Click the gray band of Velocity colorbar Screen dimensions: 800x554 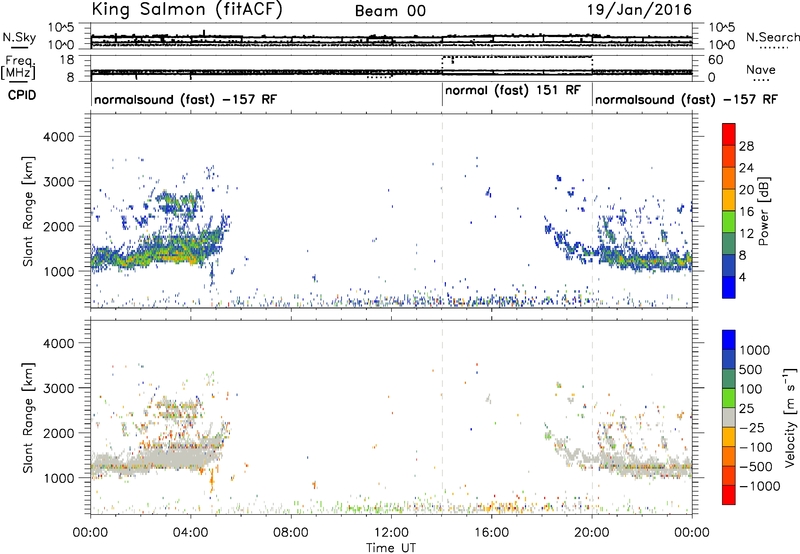point(729,417)
